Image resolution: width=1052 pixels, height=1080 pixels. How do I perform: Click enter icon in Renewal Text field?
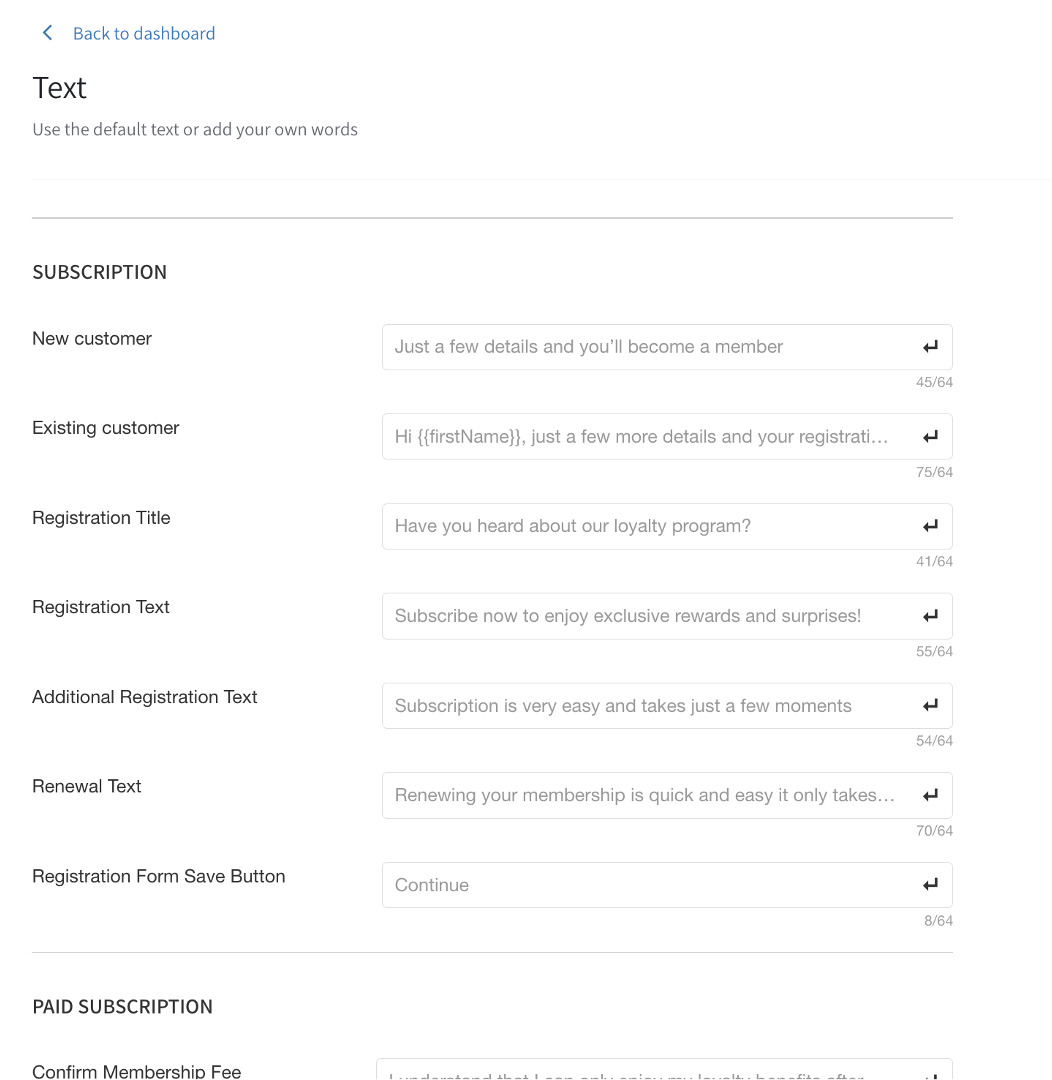pos(930,796)
